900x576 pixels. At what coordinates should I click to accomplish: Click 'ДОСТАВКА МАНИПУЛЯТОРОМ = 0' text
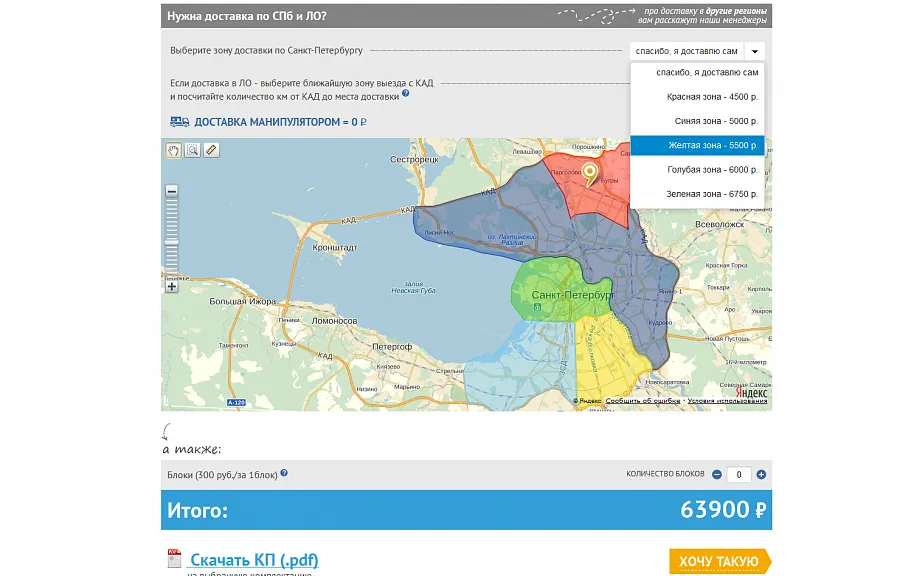281,122
